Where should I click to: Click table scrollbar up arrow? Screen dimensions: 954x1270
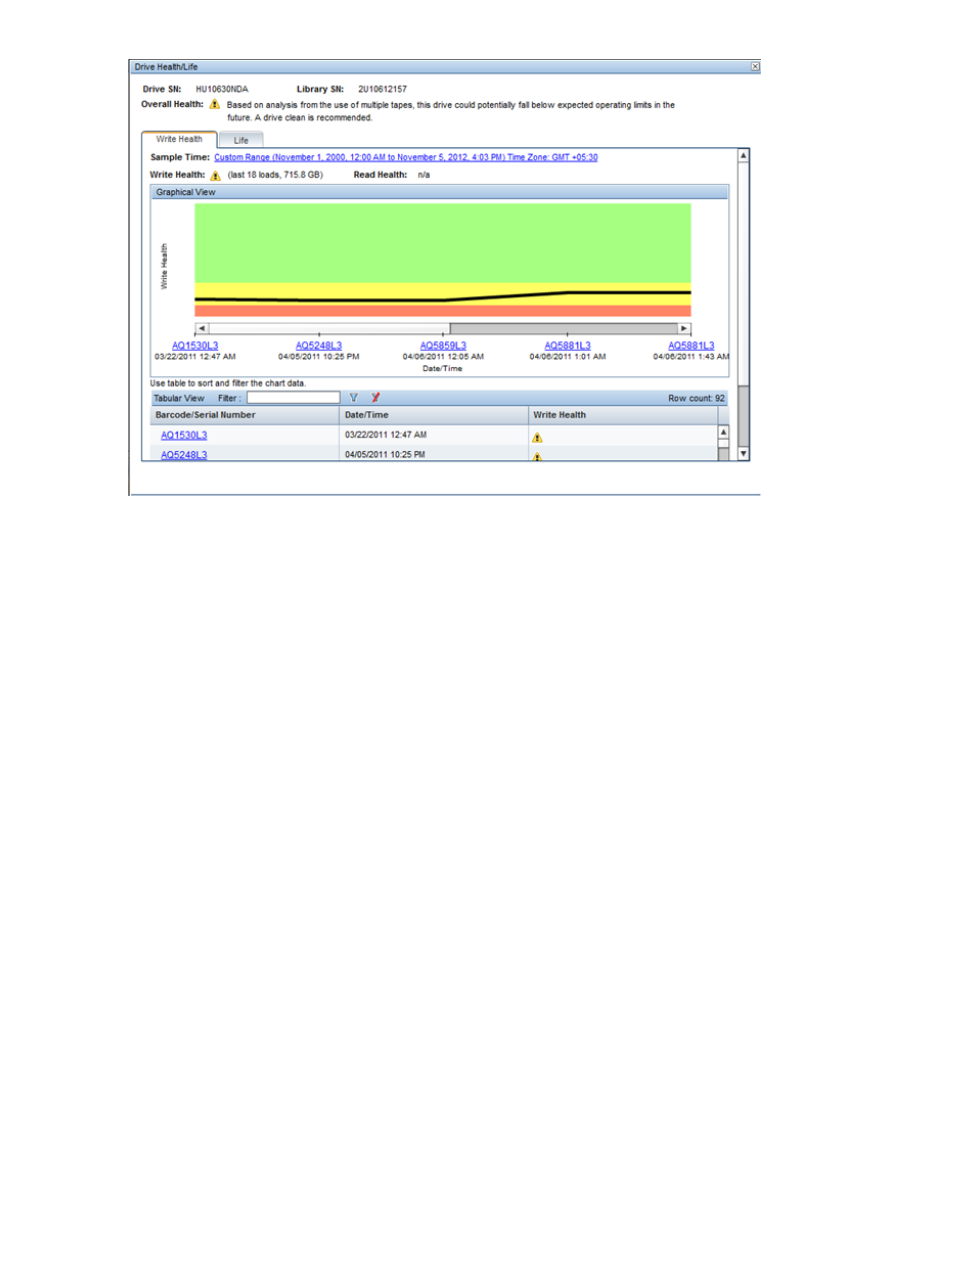click(x=723, y=432)
